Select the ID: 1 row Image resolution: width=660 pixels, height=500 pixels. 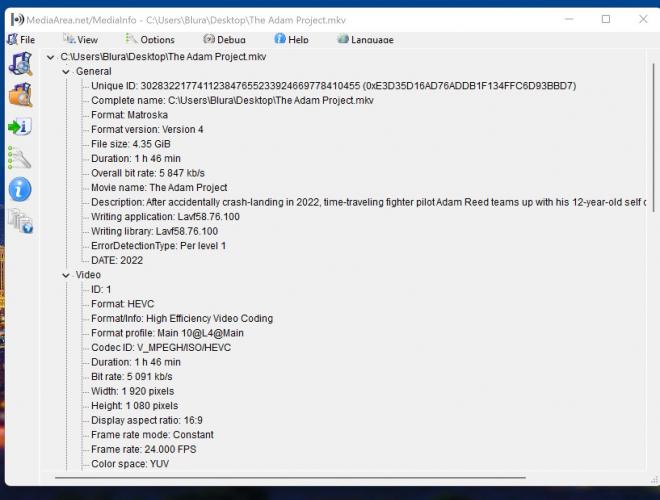click(x=101, y=289)
